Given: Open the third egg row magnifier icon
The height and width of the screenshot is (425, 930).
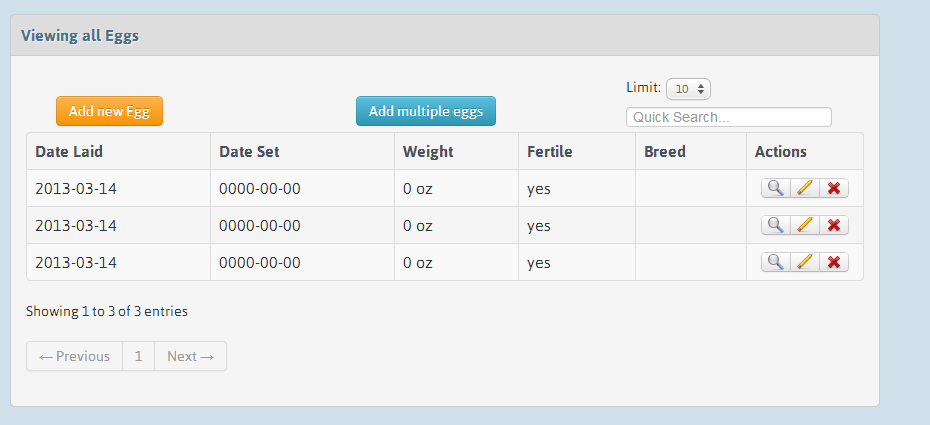Looking at the screenshot, I should pos(775,262).
